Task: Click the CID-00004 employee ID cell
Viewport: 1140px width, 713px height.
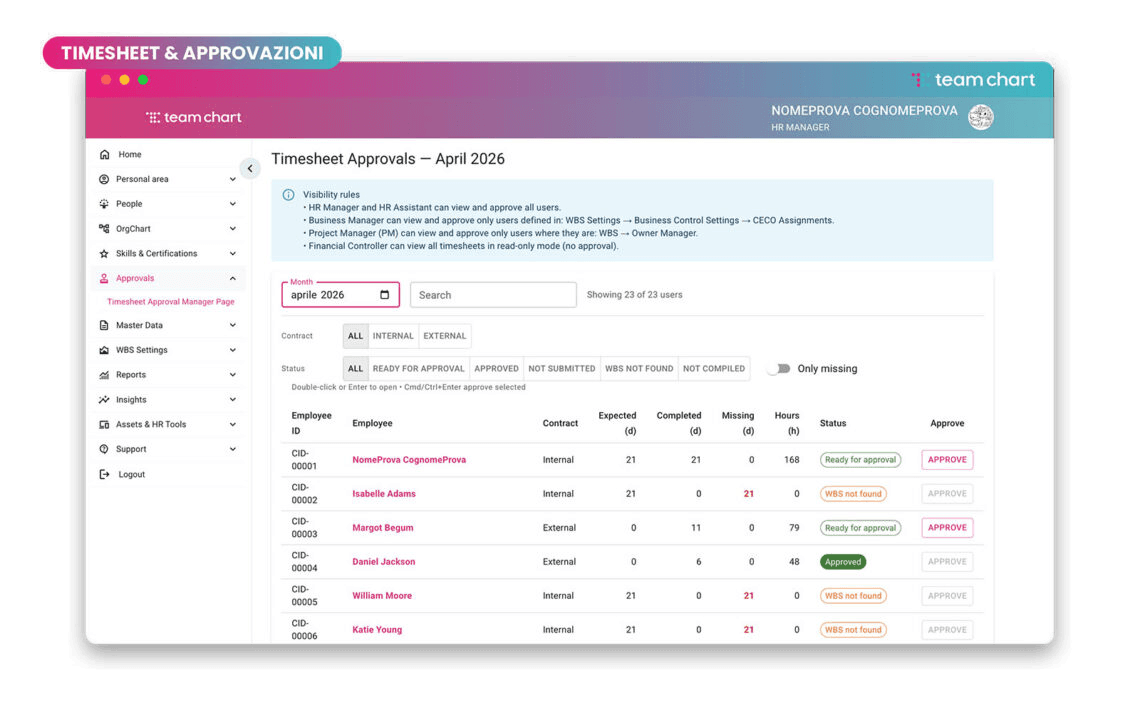Action: 304,562
